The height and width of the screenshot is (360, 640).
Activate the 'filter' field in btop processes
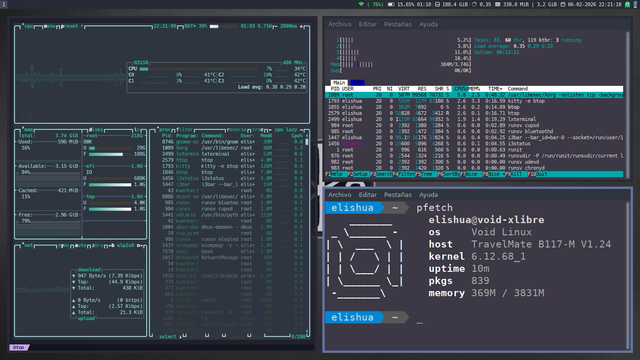click(x=184, y=130)
